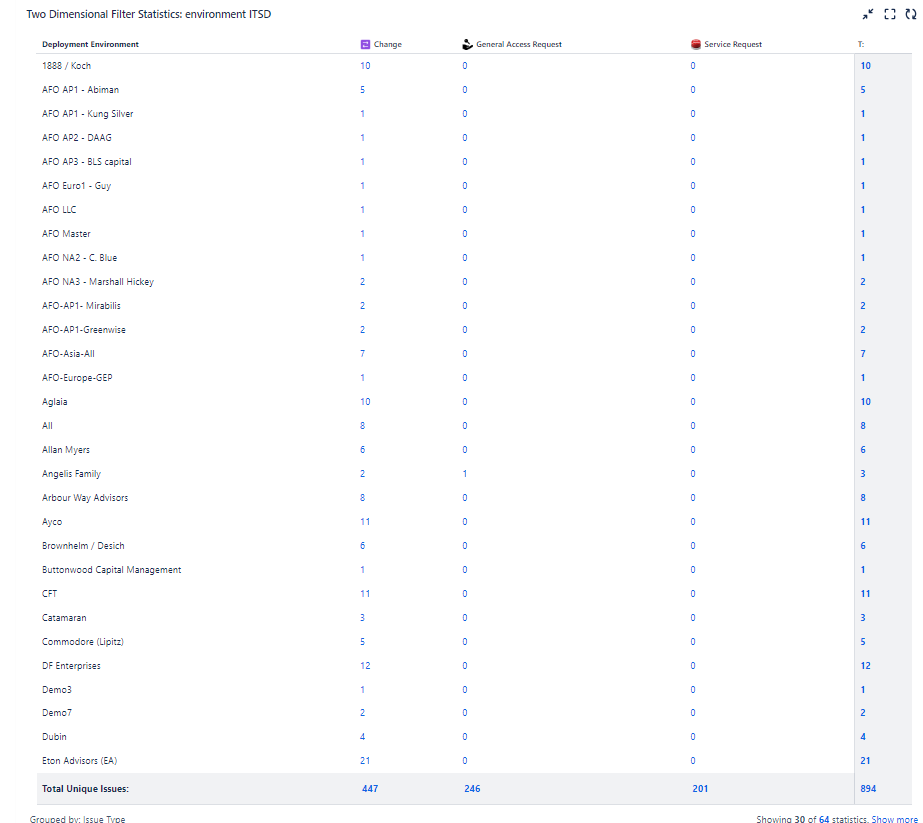This screenshot has width=923, height=823.
Task: Click the Service Request total 201
Action: [x=699, y=788]
